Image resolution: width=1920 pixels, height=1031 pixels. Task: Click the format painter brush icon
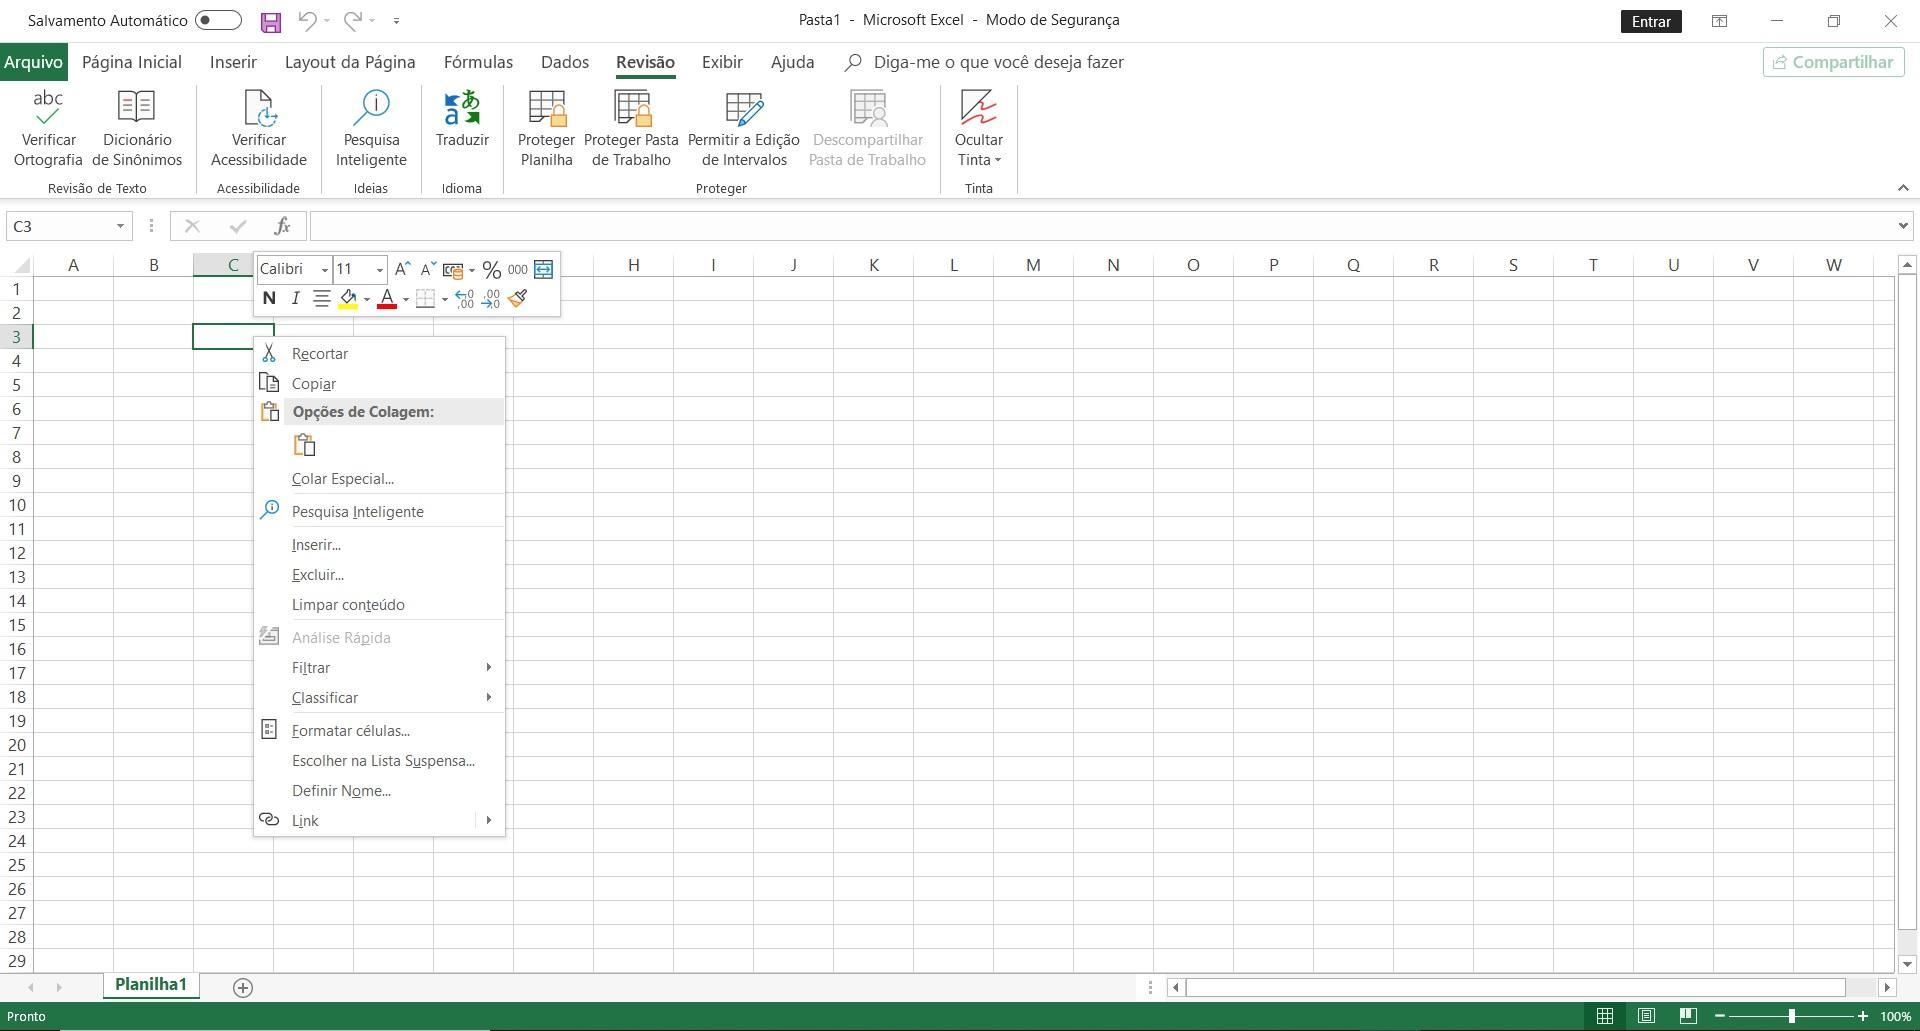[x=517, y=298]
